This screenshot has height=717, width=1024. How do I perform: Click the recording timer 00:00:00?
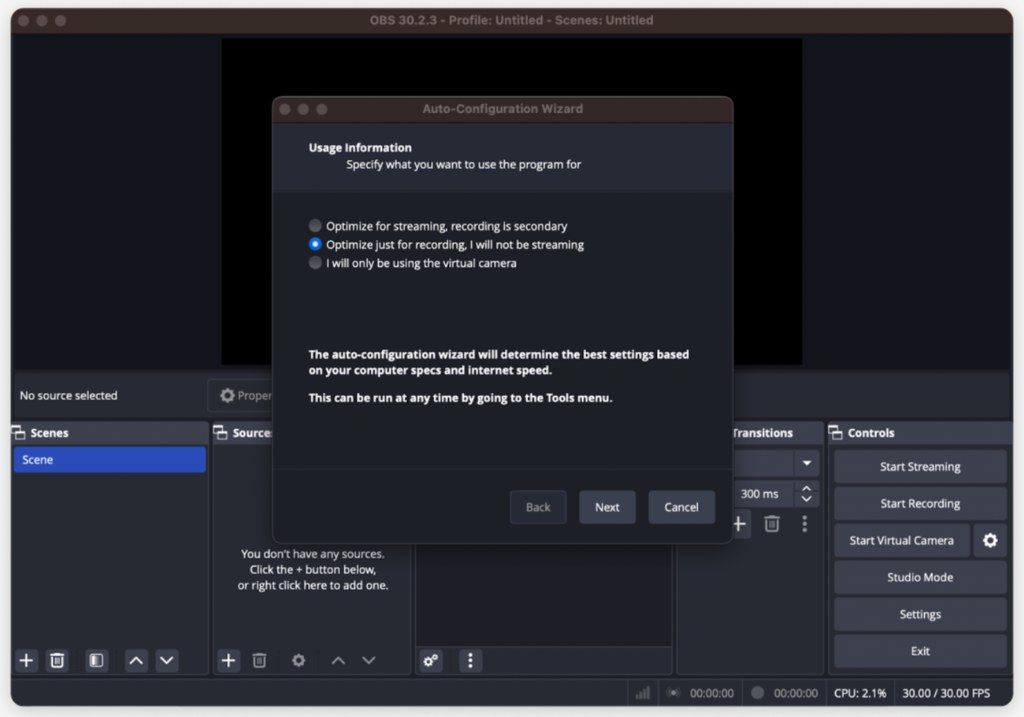click(x=795, y=693)
